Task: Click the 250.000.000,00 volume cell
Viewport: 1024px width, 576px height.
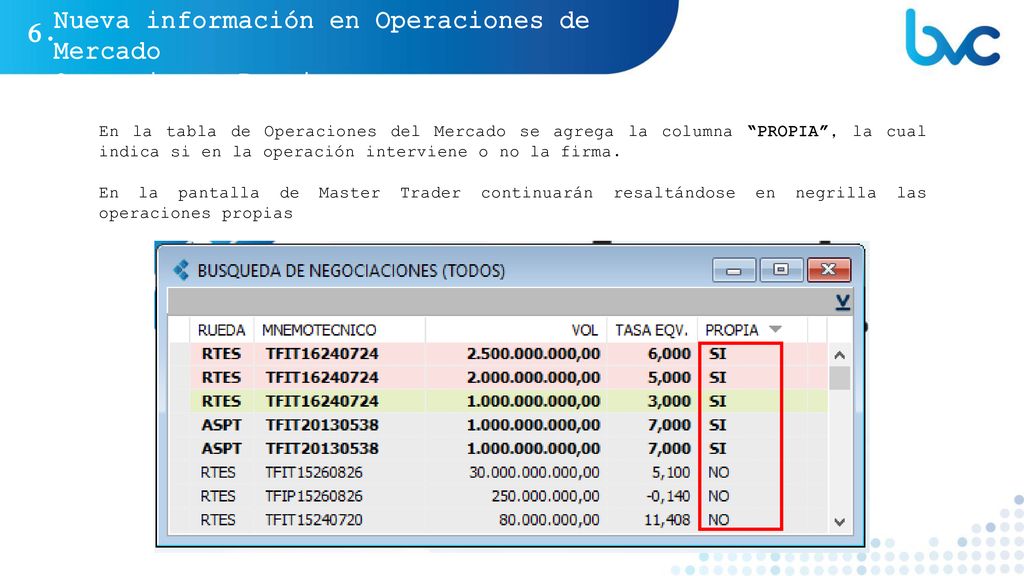Action: (x=545, y=496)
